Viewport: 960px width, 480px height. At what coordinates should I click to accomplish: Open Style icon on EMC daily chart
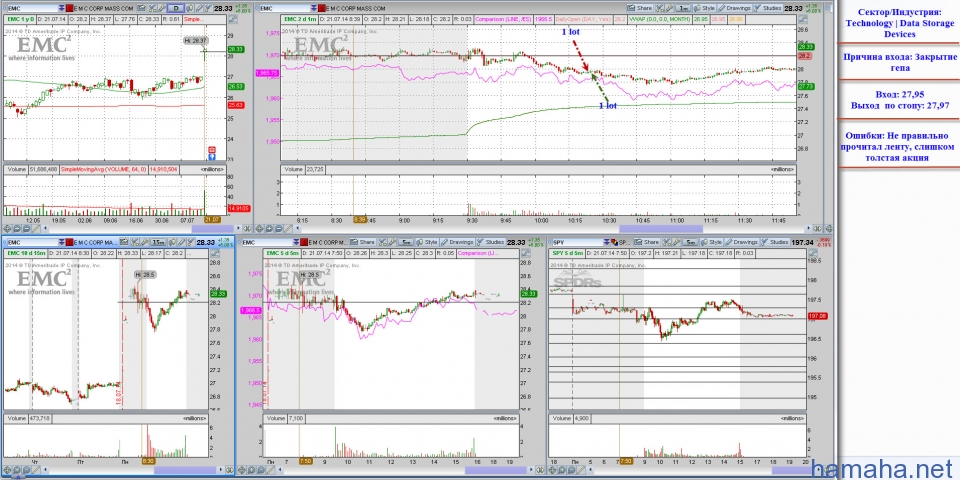coord(189,8)
